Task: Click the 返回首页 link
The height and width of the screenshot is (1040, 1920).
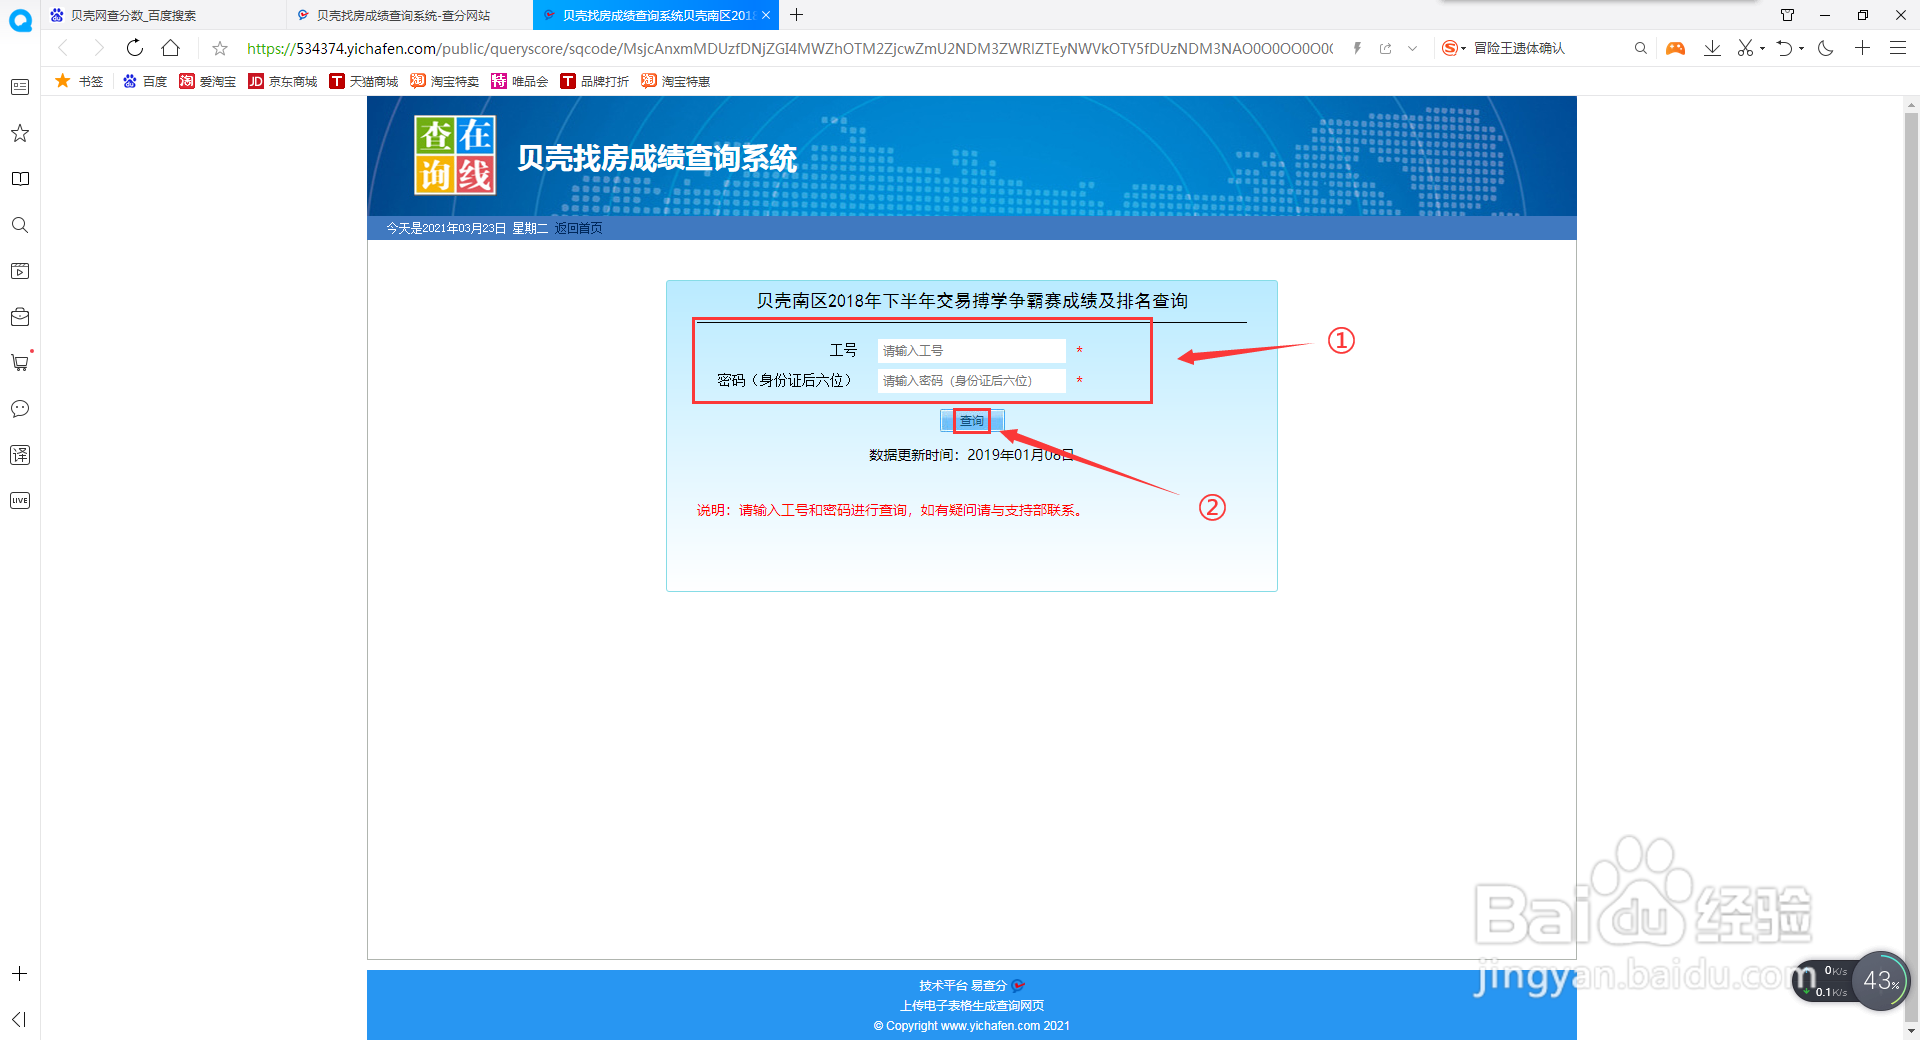Action: point(578,228)
